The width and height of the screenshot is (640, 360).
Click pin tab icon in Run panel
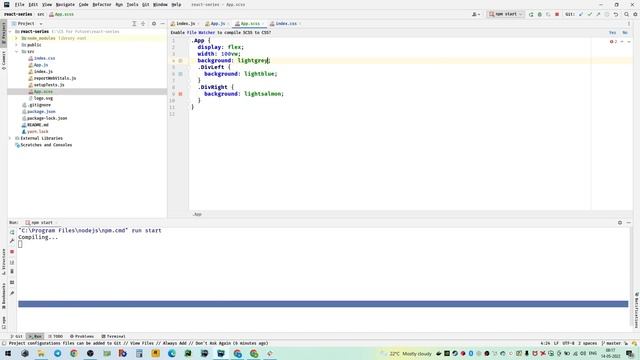[12, 293]
